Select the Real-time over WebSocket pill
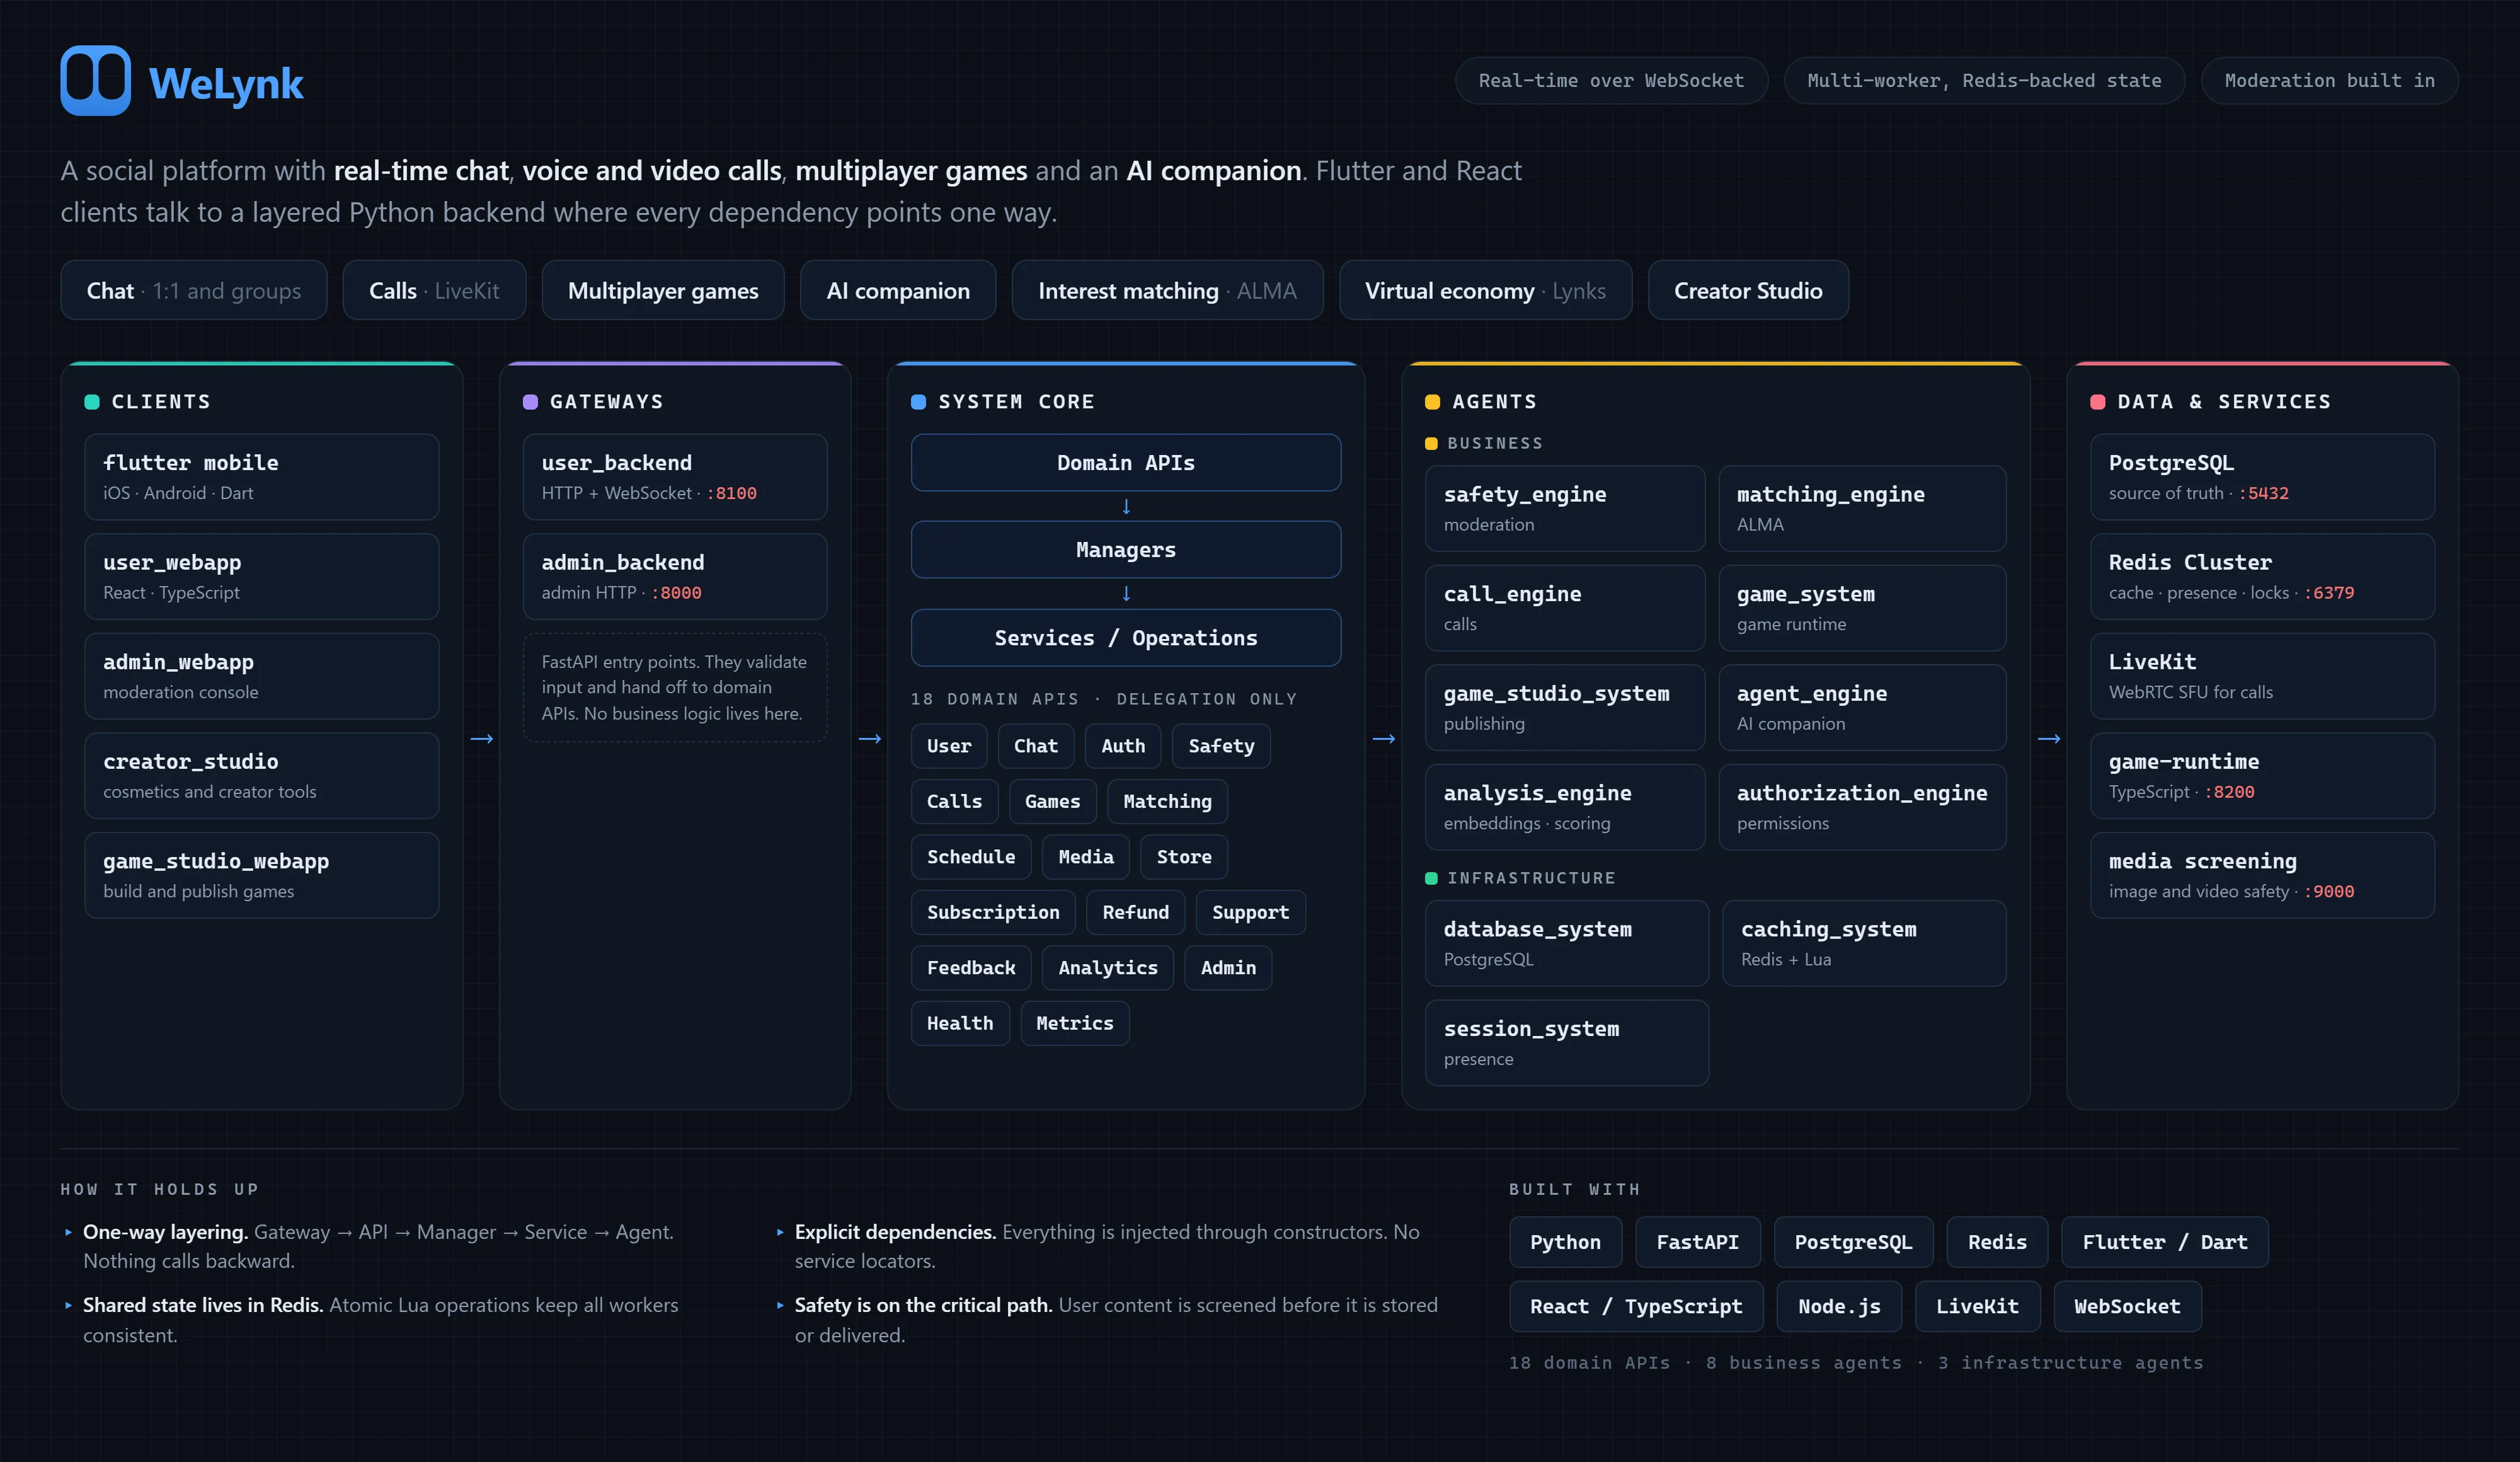This screenshot has width=2520, height=1462. tap(1611, 80)
